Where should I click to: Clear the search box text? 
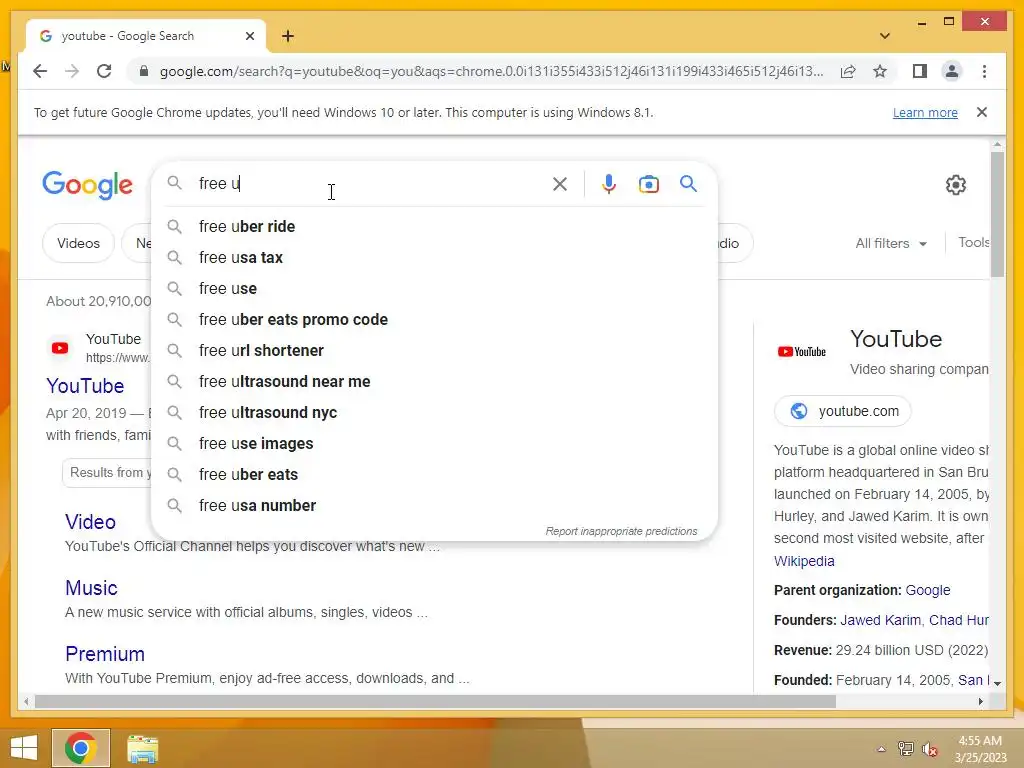[560, 184]
